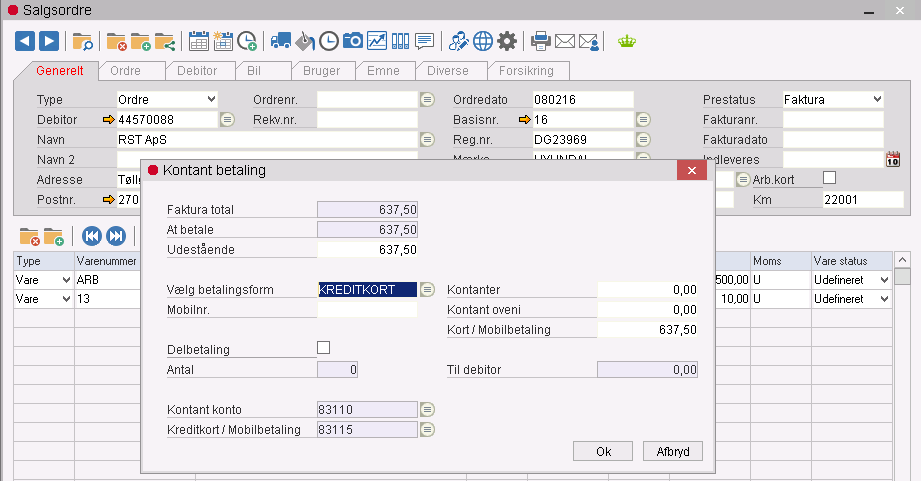Open lookup button next to Navn field

click(x=428, y=139)
